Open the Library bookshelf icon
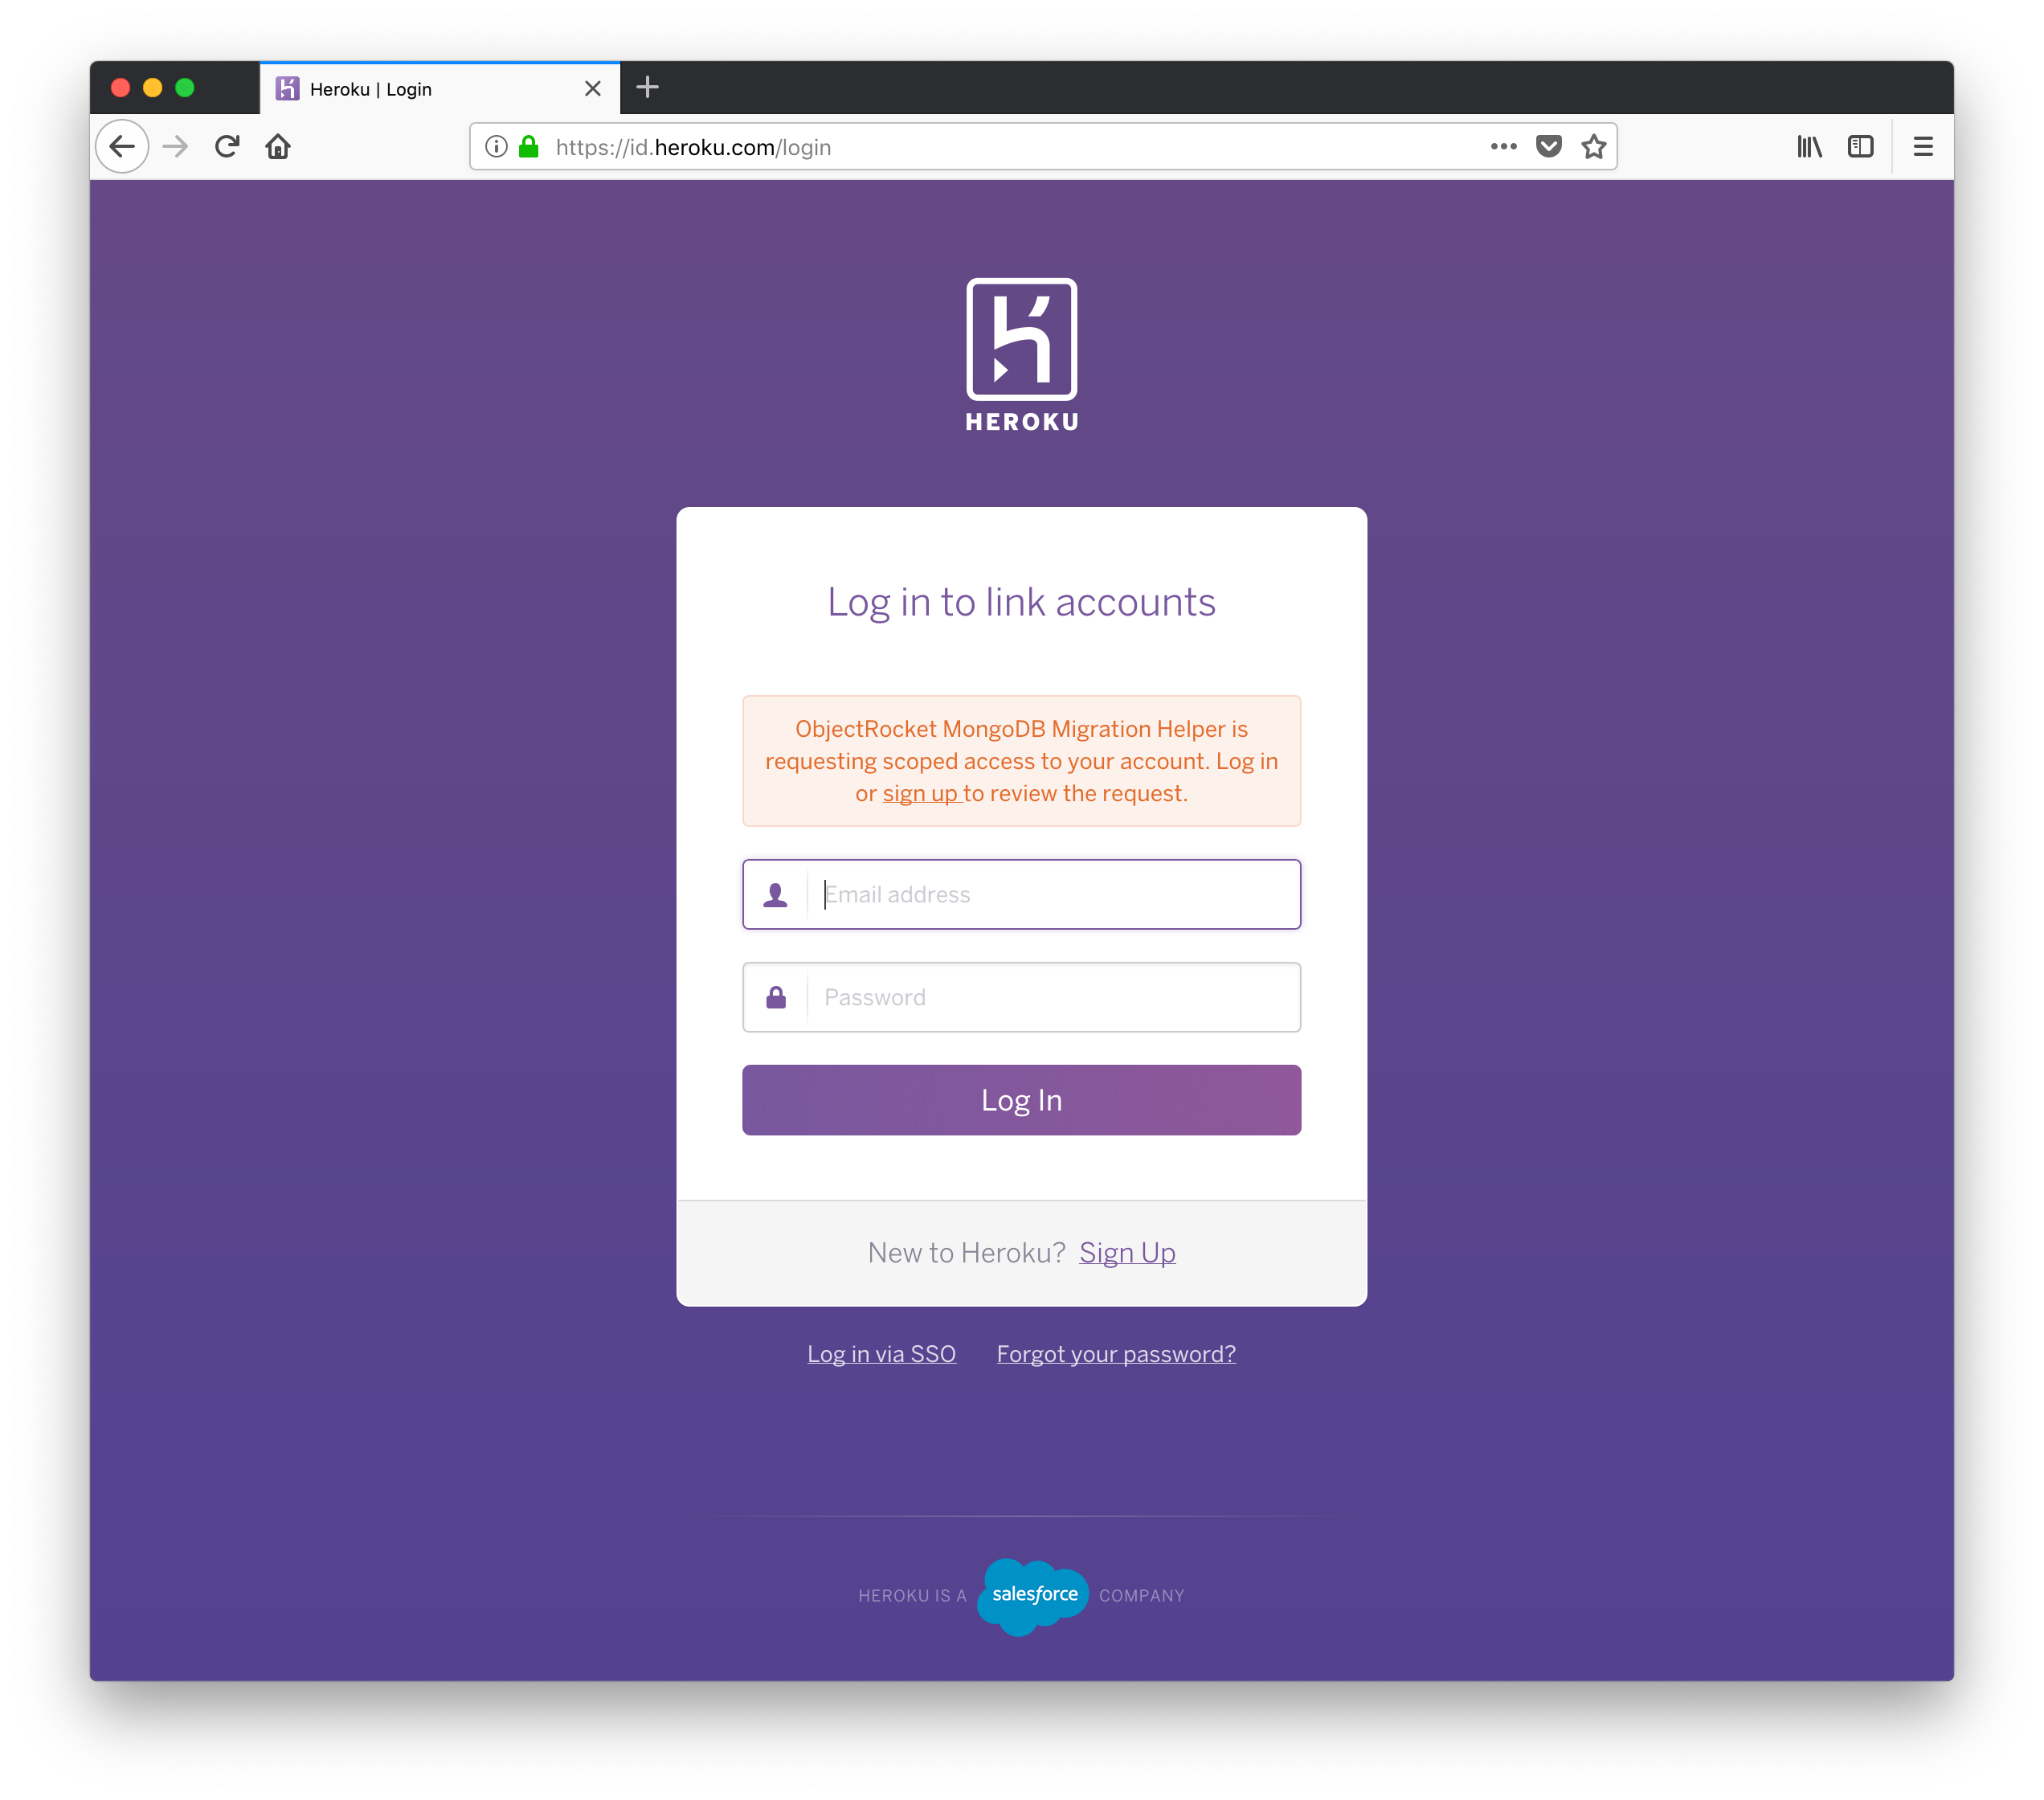This screenshot has width=2044, height=1800. [1809, 147]
